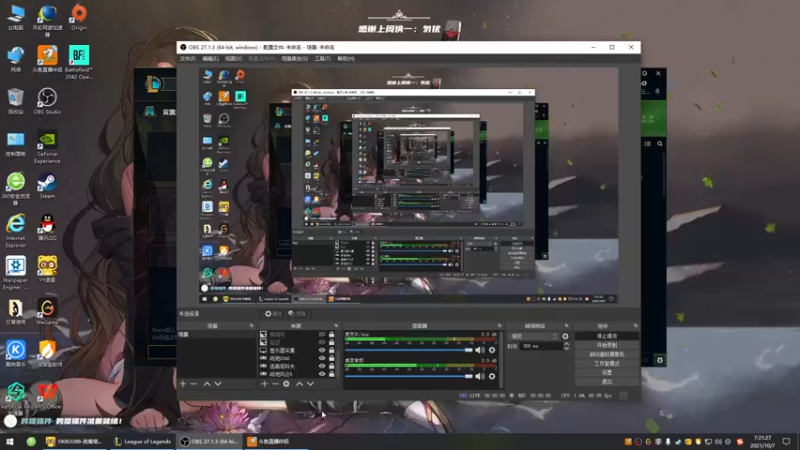Click Settings button in Controls panel
Viewport: 800px width, 450px height.
coord(607,372)
